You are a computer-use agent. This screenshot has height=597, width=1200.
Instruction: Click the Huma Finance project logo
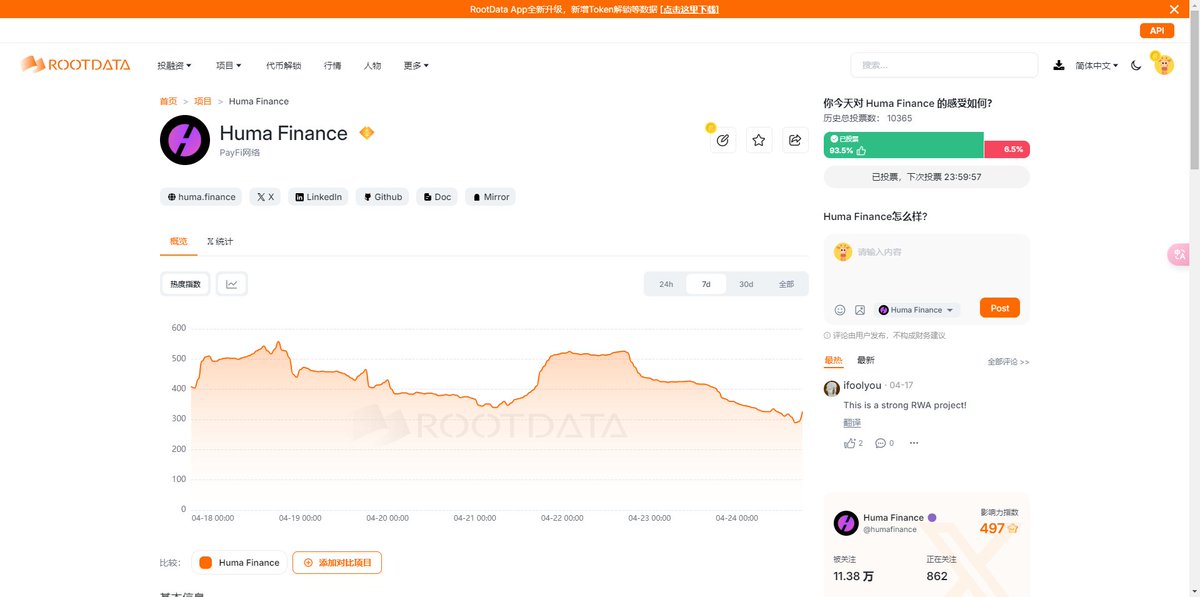[185, 140]
